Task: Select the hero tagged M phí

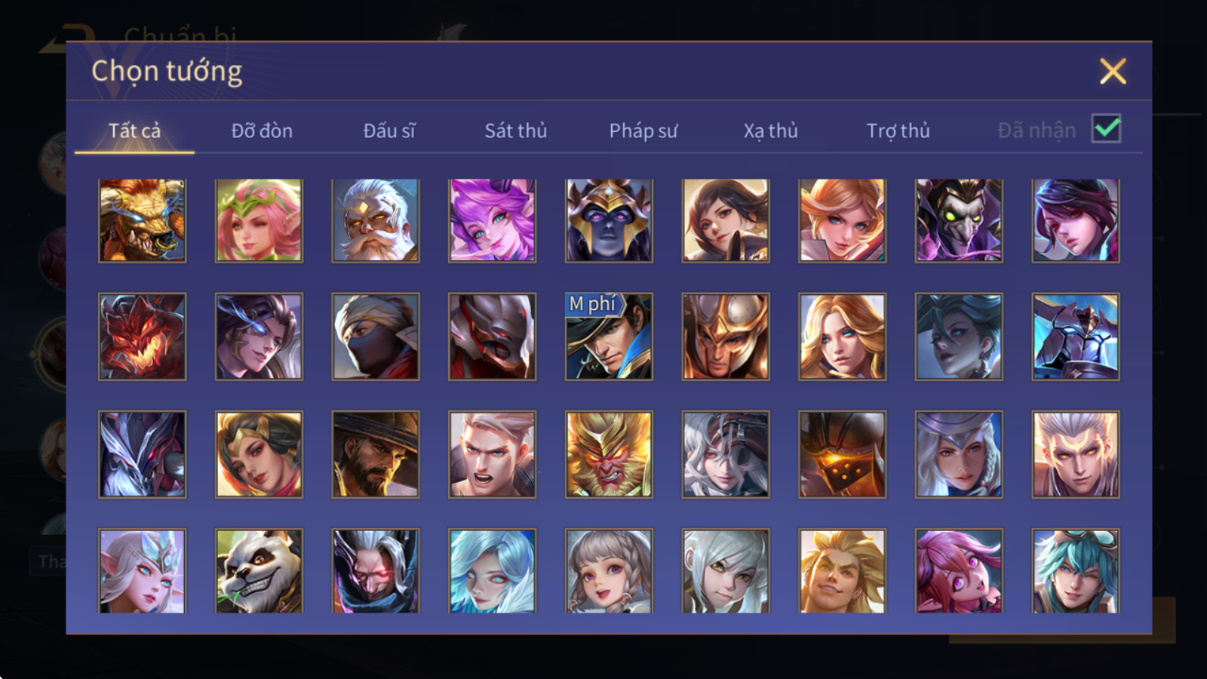Action: tap(609, 337)
